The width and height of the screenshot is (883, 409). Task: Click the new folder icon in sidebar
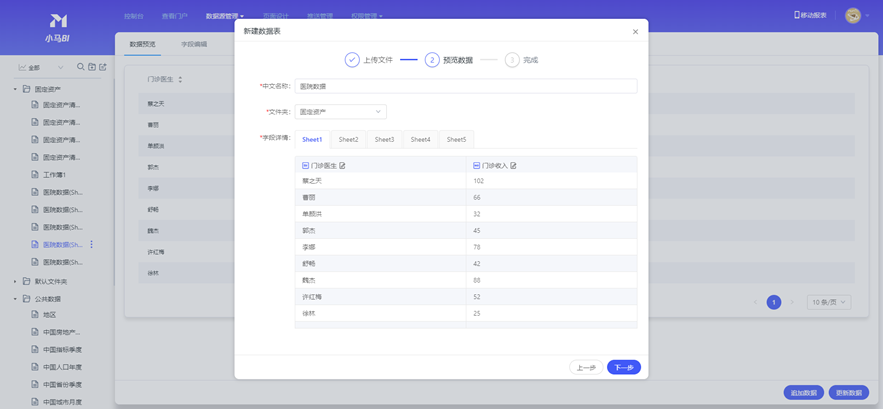pyautogui.click(x=92, y=67)
